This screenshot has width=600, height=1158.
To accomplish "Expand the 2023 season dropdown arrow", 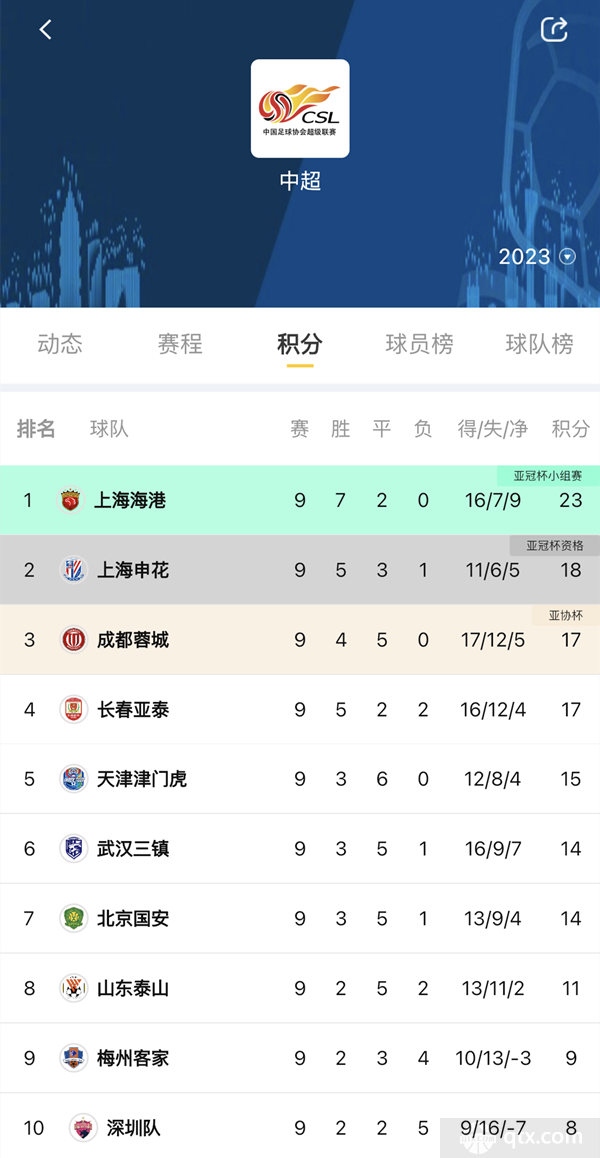I will coord(567,257).
